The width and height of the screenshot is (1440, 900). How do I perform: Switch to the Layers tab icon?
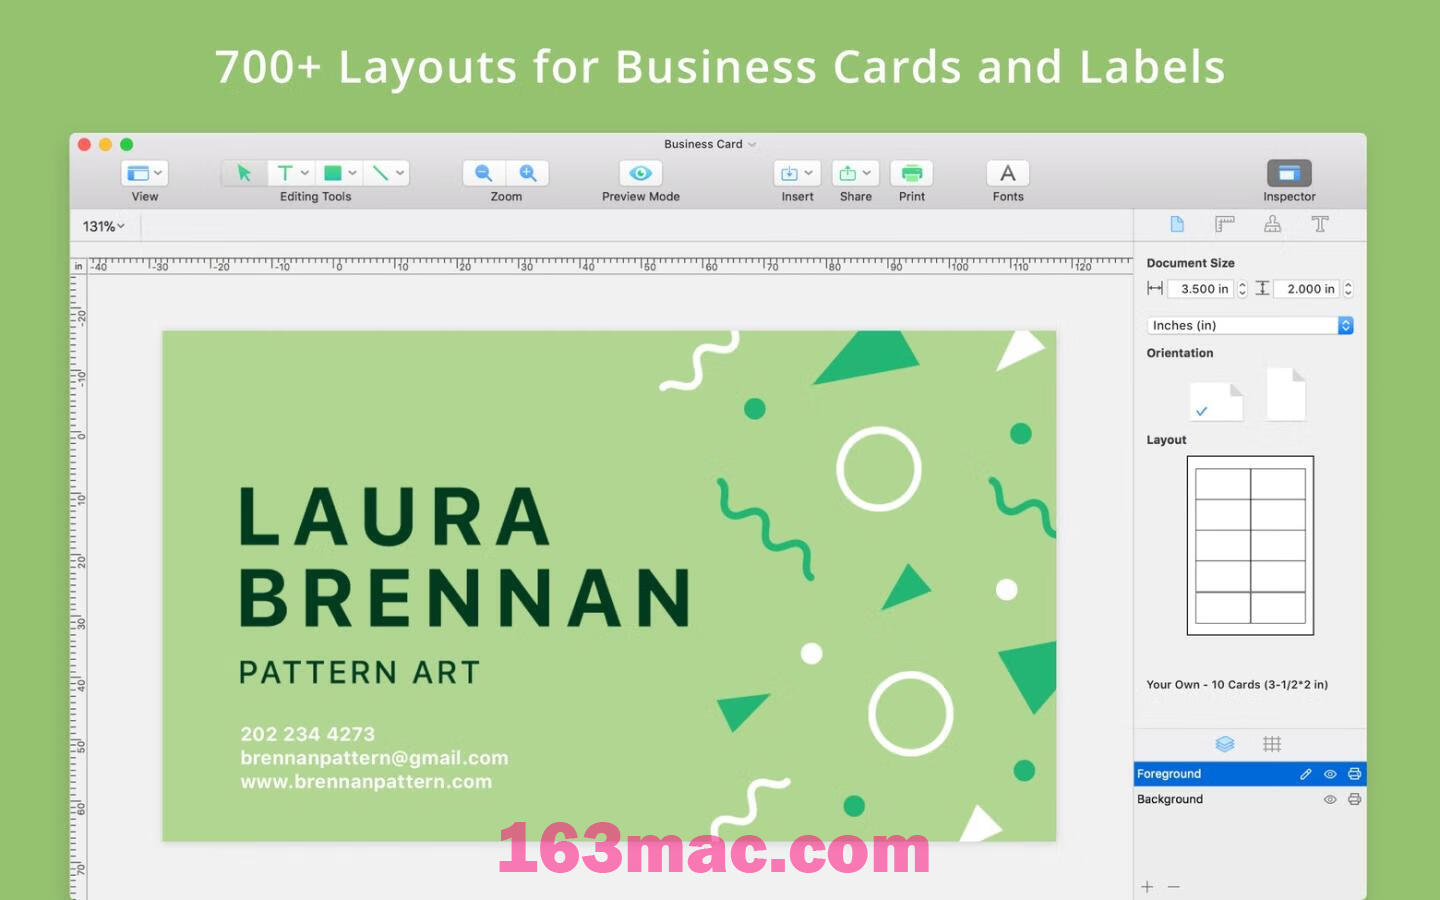click(1225, 744)
